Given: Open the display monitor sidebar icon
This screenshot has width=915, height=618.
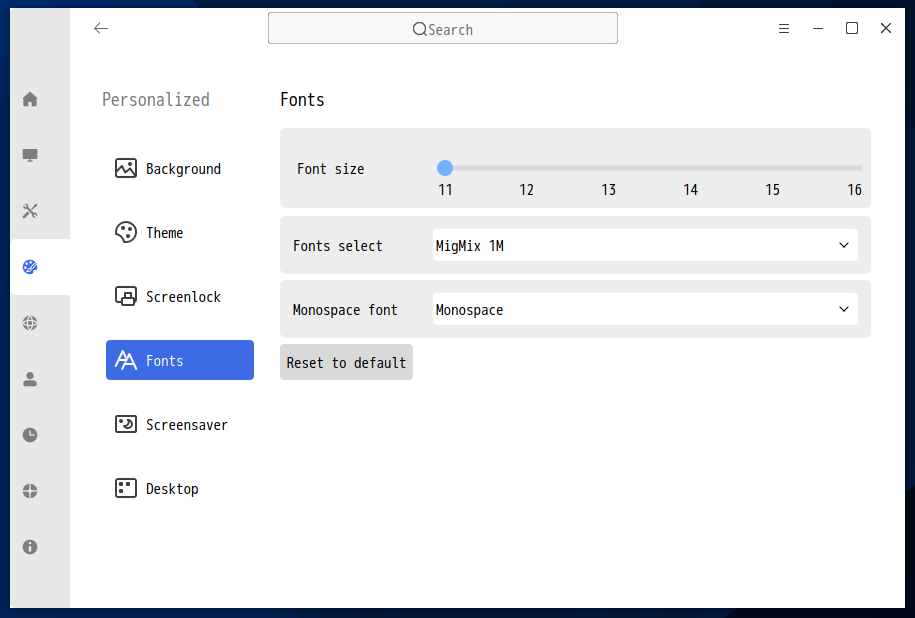Looking at the screenshot, I should pyautogui.click(x=30, y=155).
